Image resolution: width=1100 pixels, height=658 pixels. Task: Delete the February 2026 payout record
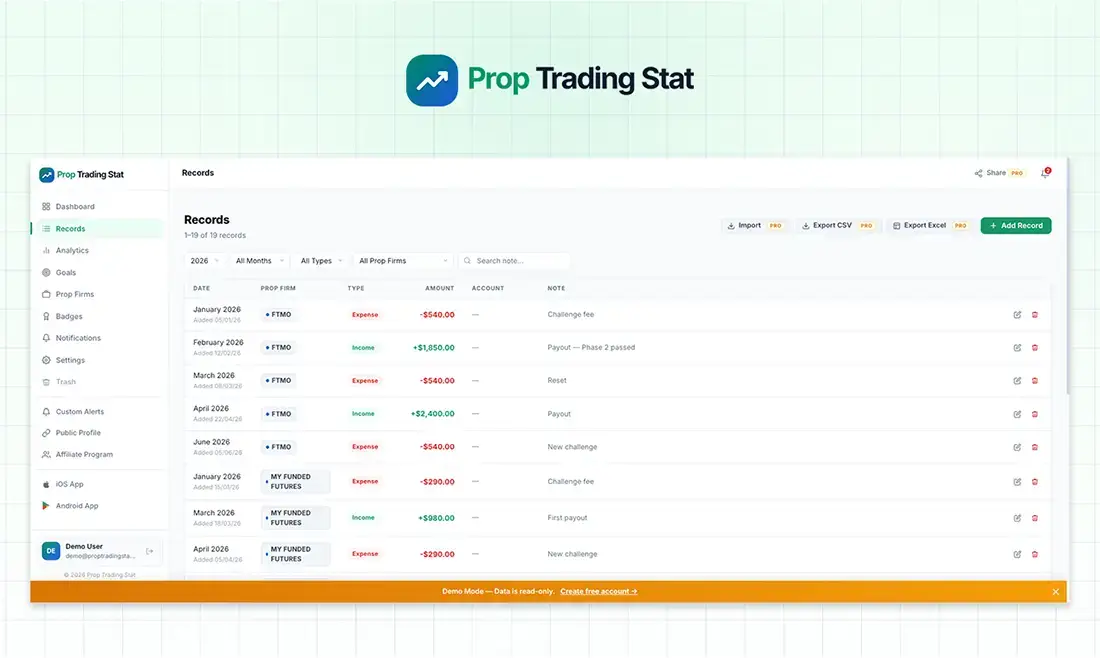click(1035, 347)
